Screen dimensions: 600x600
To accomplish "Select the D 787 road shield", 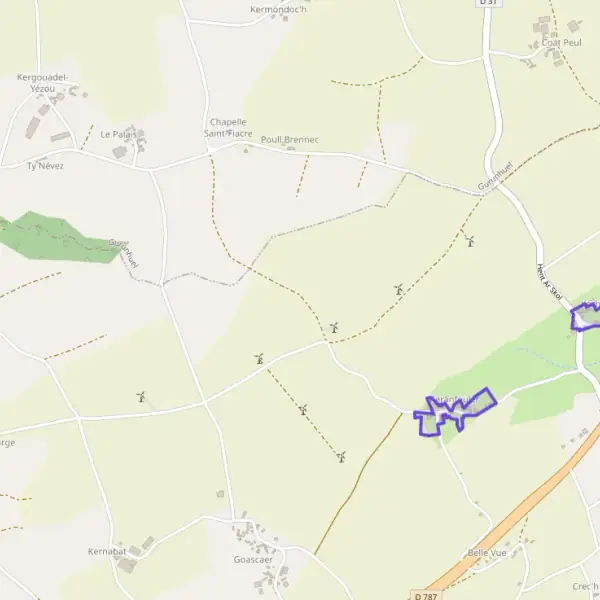I will [x=426, y=595].
